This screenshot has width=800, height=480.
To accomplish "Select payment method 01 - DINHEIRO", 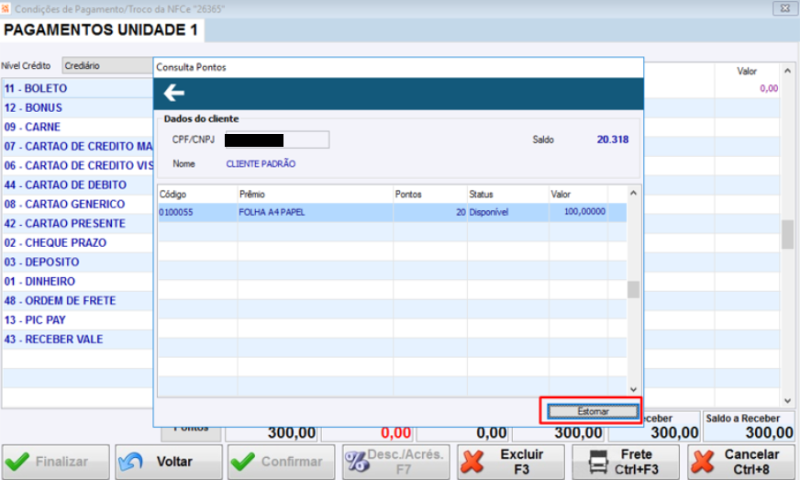I will pyautogui.click(x=78, y=282).
